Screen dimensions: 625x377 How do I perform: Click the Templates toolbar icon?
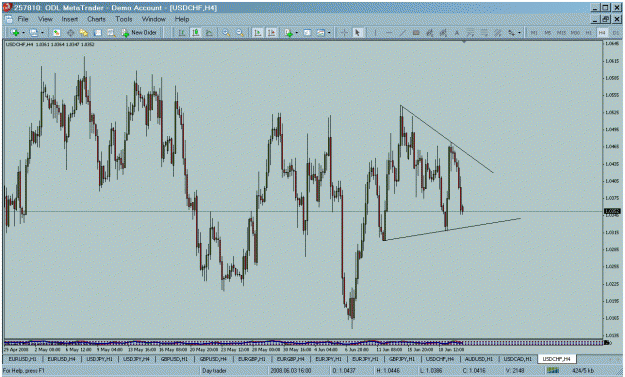[x=321, y=33]
